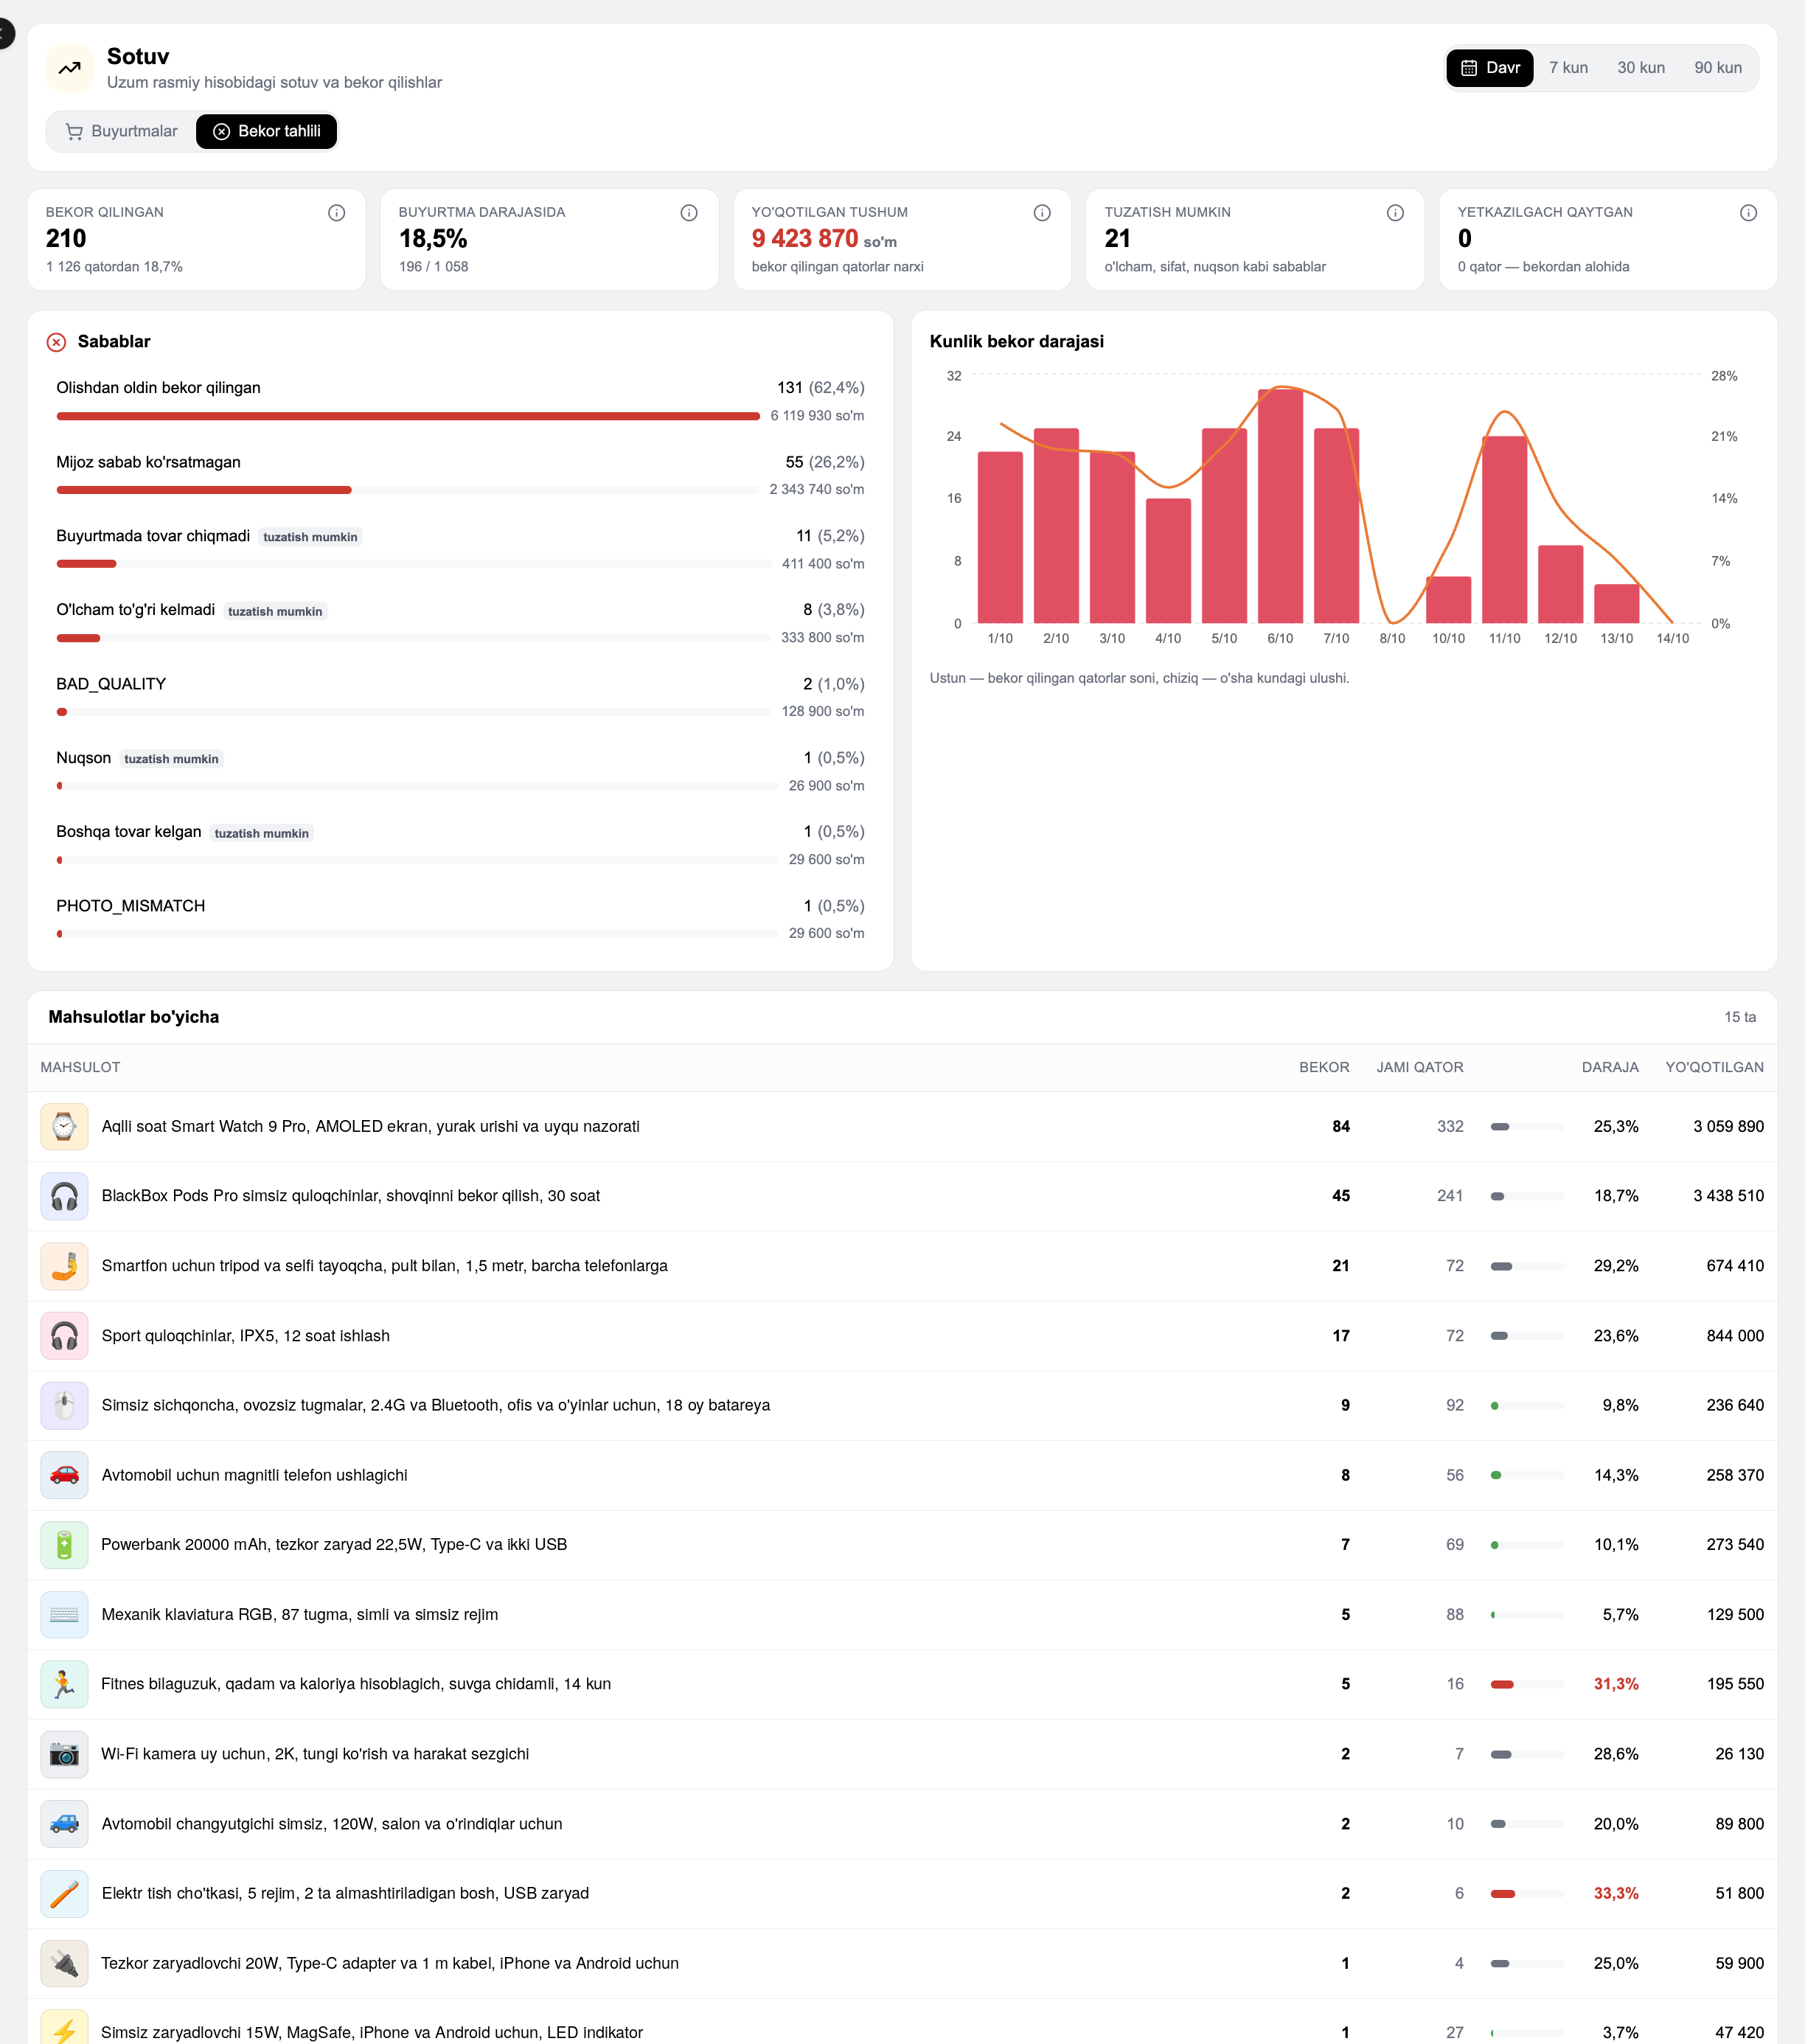The image size is (1805, 2044).
Task: Click the JAMI QATOR column header
Action: tap(1419, 1067)
